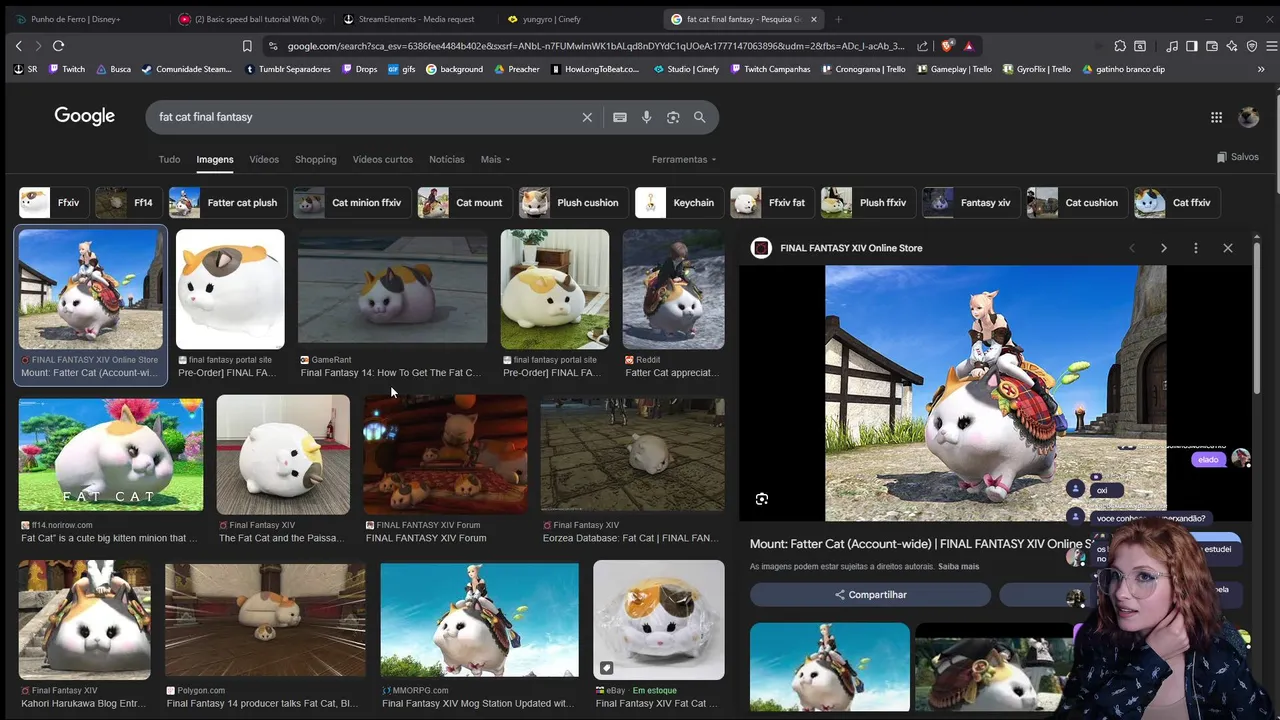This screenshot has height=720, width=1280.
Task: Open the Google apps grid
Action: click(1216, 117)
